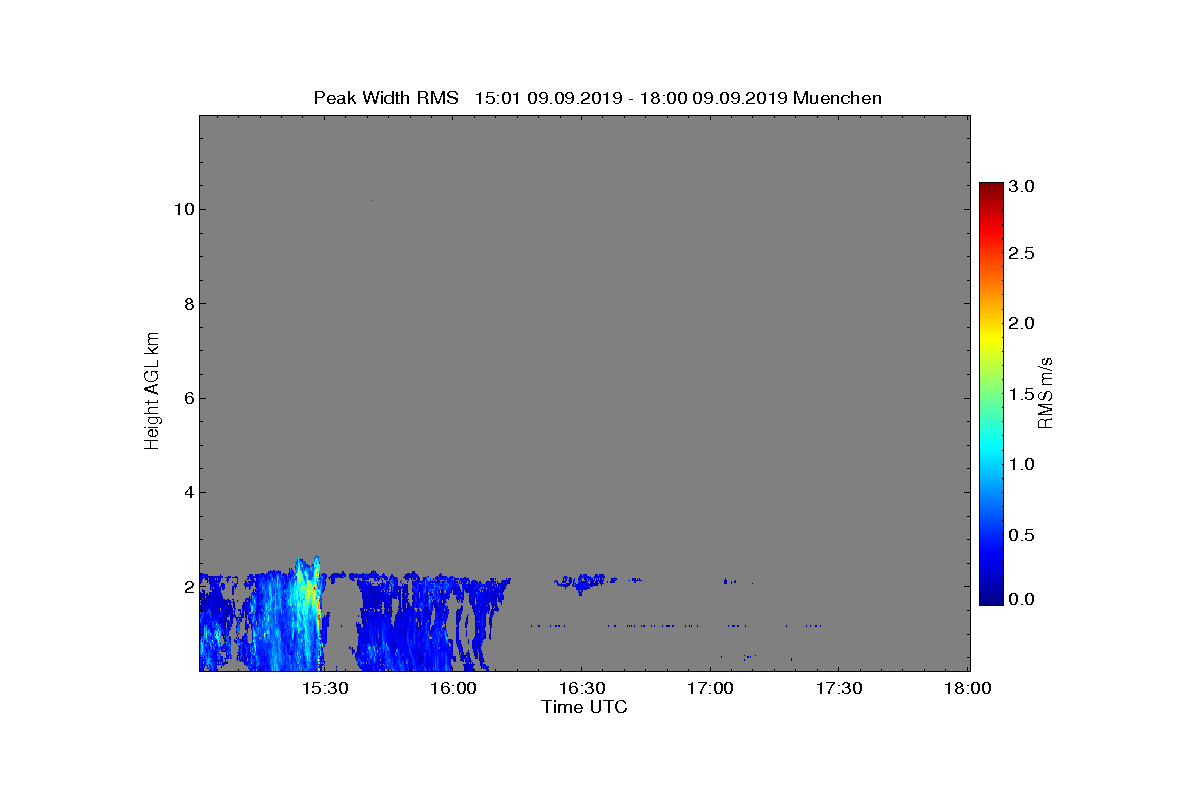1200x800 pixels.
Task: Click the 'Muenchen' station name in title
Action: [837, 98]
